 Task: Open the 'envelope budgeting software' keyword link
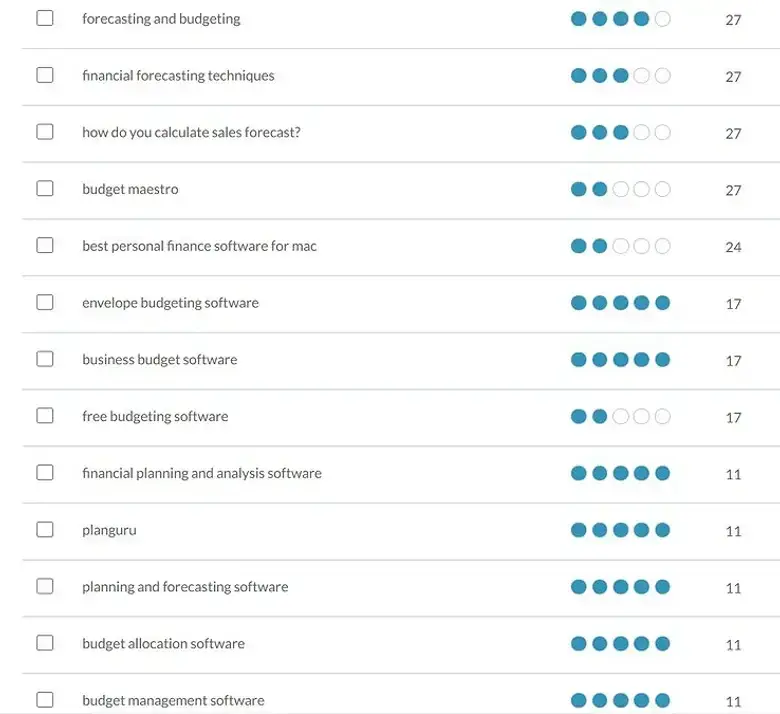(170, 303)
